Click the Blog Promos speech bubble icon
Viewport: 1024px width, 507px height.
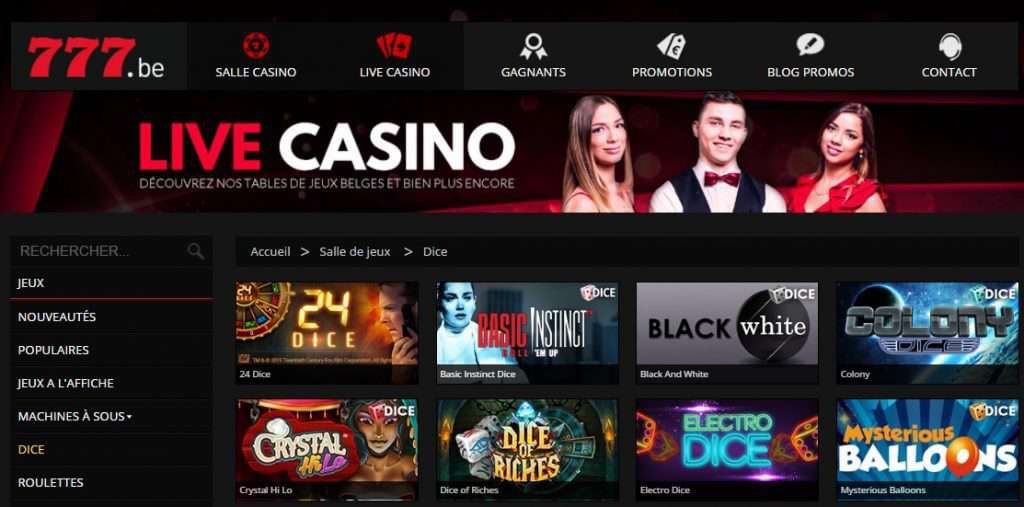coord(810,45)
